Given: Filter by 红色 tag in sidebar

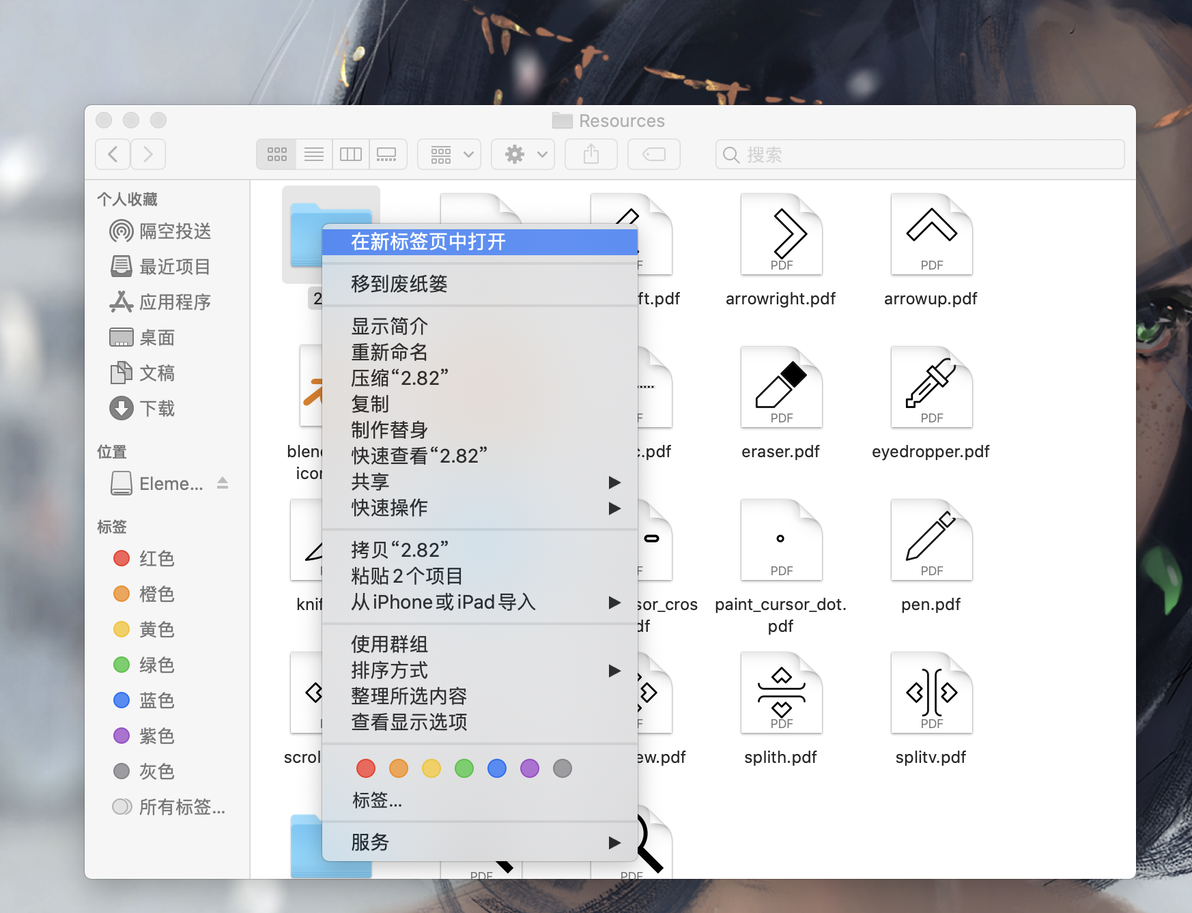Looking at the screenshot, I should (144, 558).
